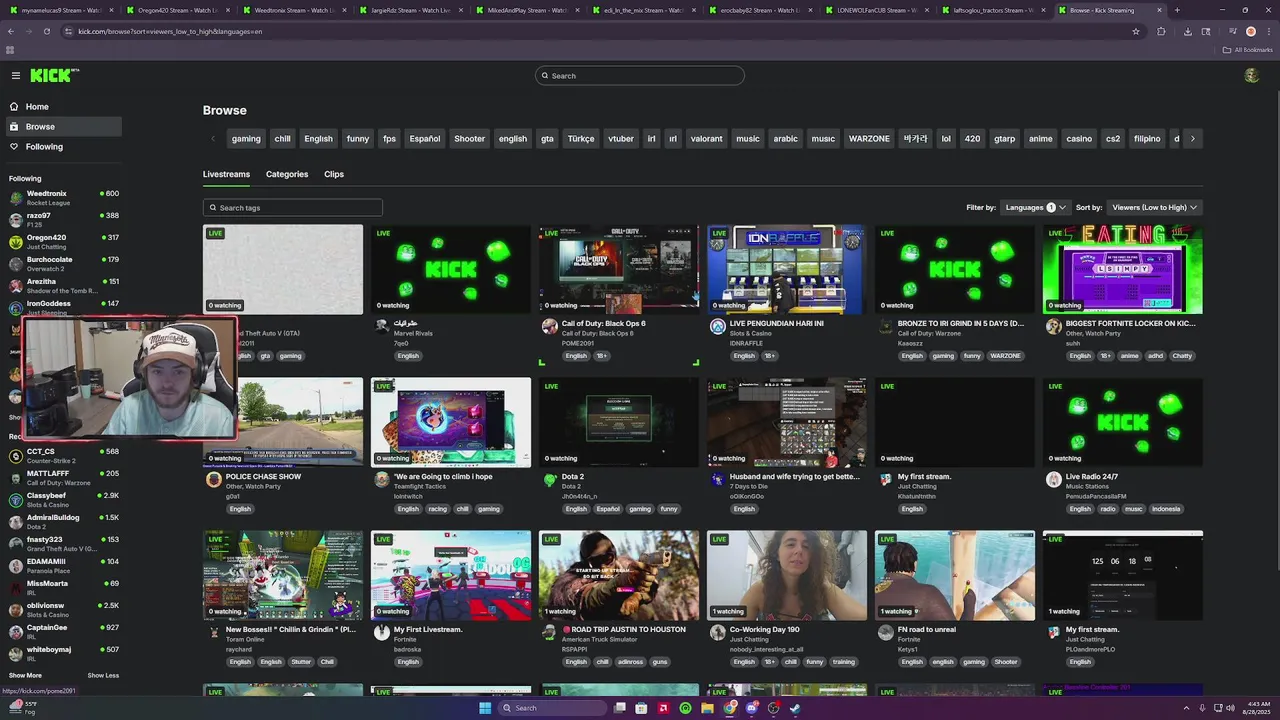Image resolution: width=1280 pixels, height=720 pixels.
Task: Click the Windows taskbar Search box
Action: 553,708
